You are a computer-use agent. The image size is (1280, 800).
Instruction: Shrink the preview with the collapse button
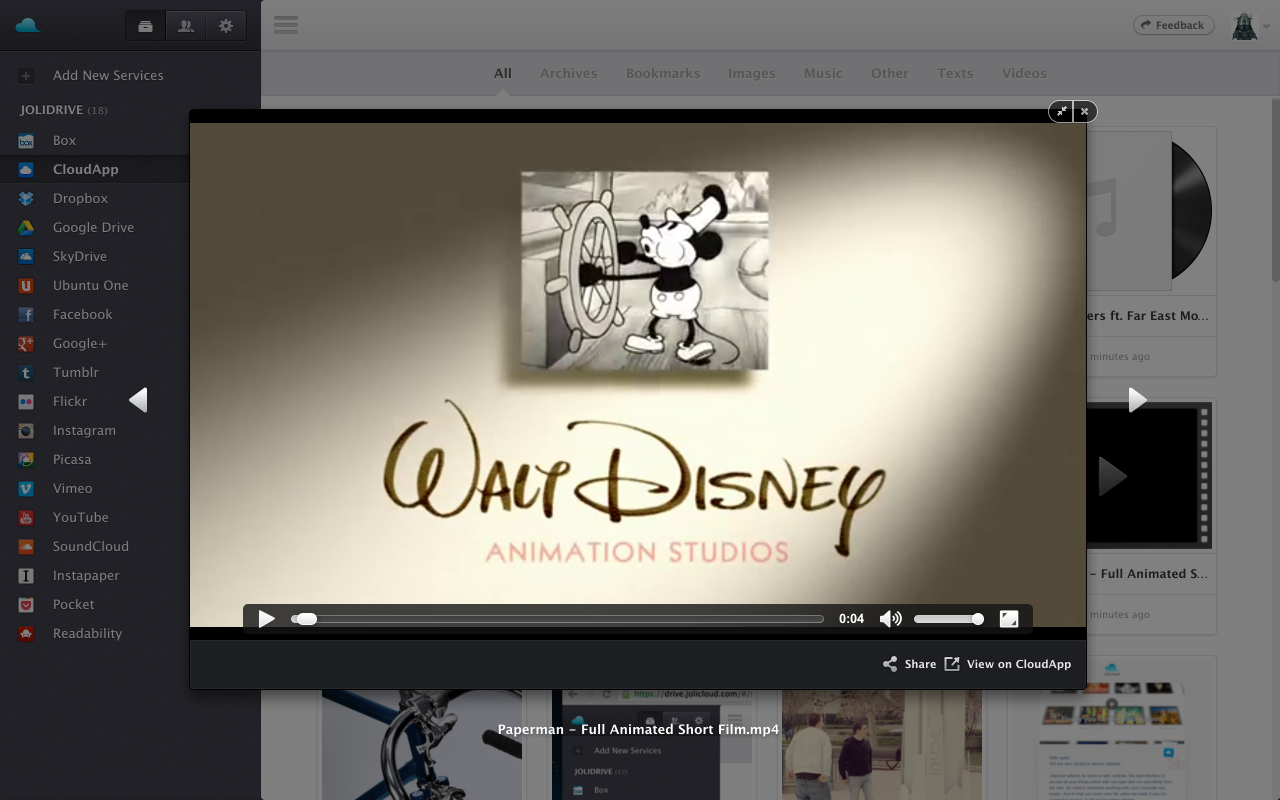coord(1061,111)
